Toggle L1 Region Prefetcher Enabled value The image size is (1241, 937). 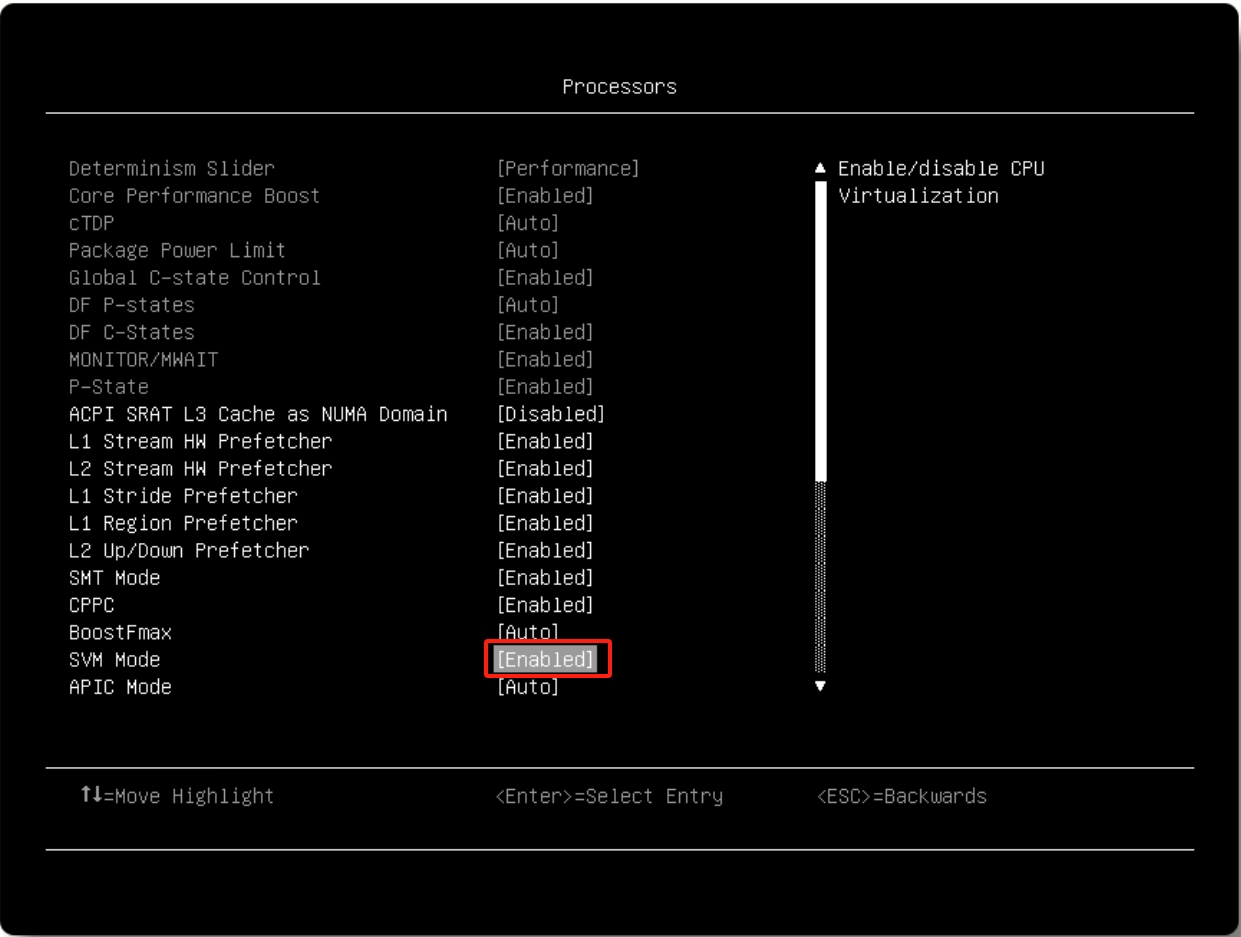point(545,523)
